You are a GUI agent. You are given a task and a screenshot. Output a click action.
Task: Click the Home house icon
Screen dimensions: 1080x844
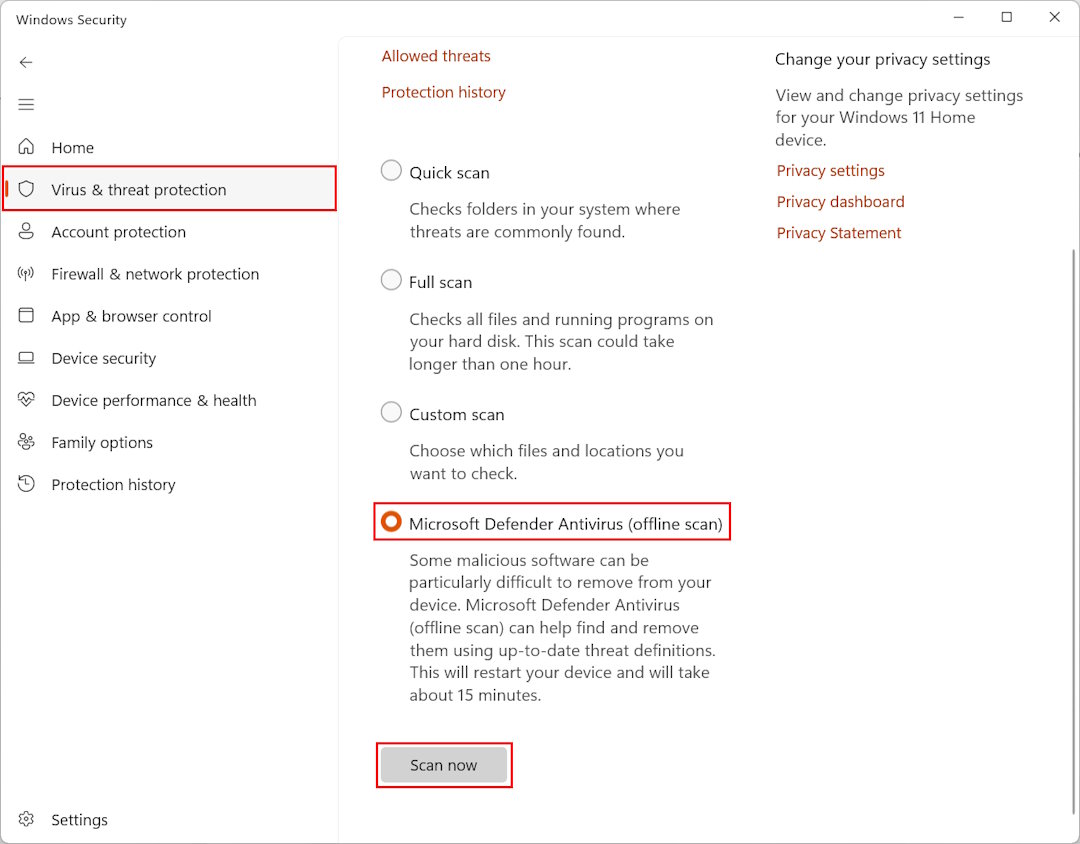(27, 147)
